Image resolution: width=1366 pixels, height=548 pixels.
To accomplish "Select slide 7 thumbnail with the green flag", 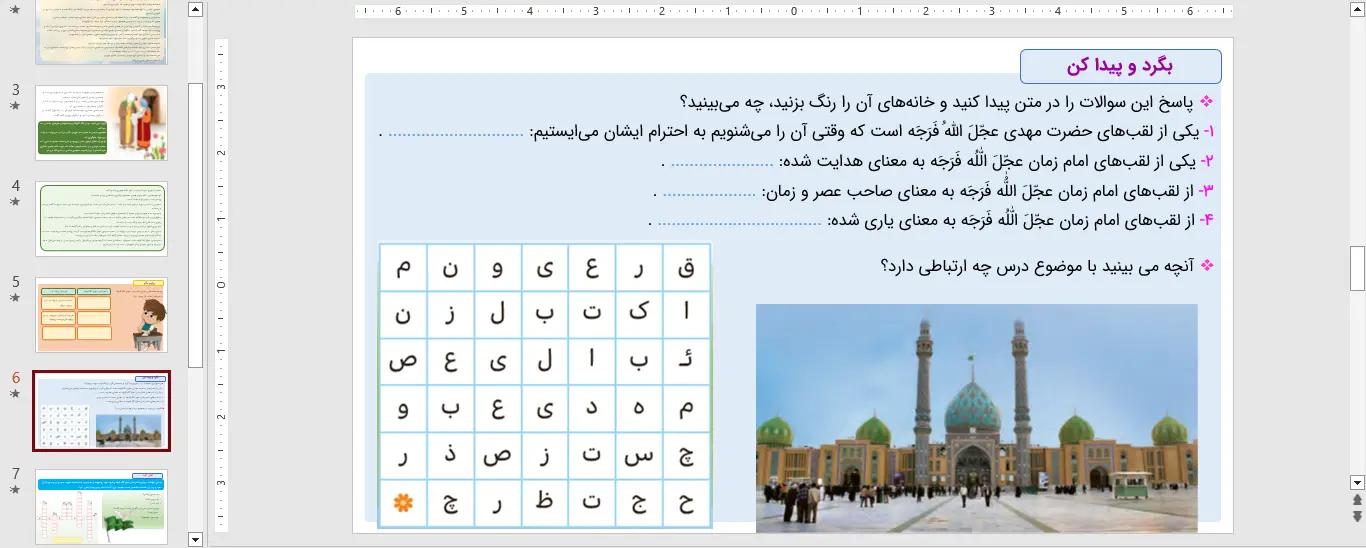I will (101, 507).
